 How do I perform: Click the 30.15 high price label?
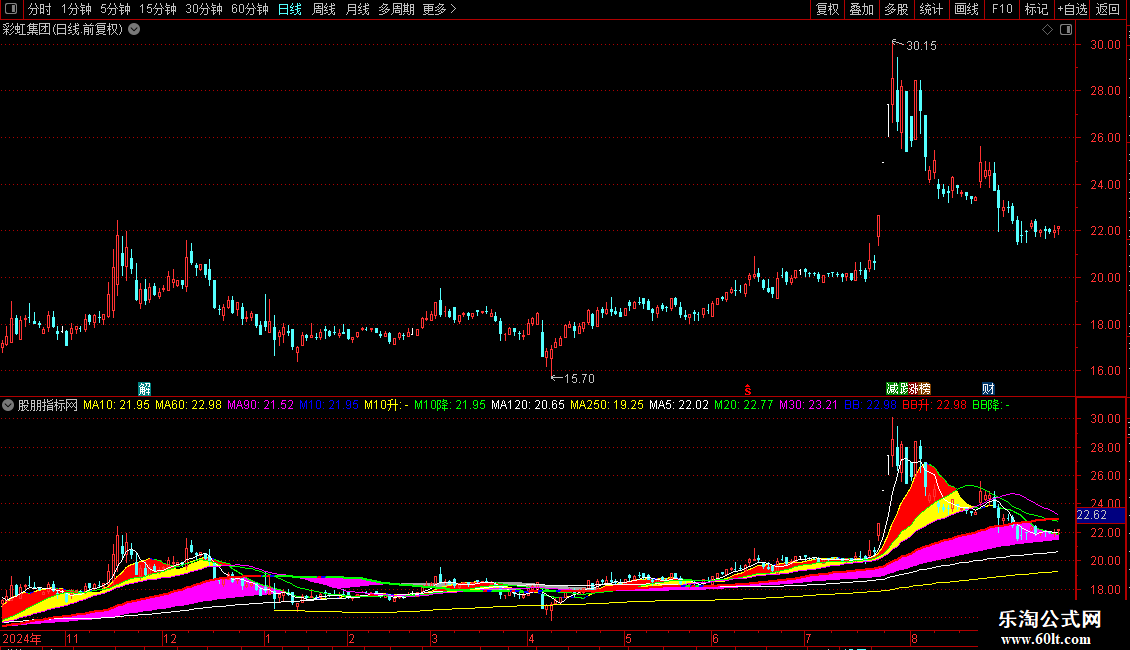[922, 46]
